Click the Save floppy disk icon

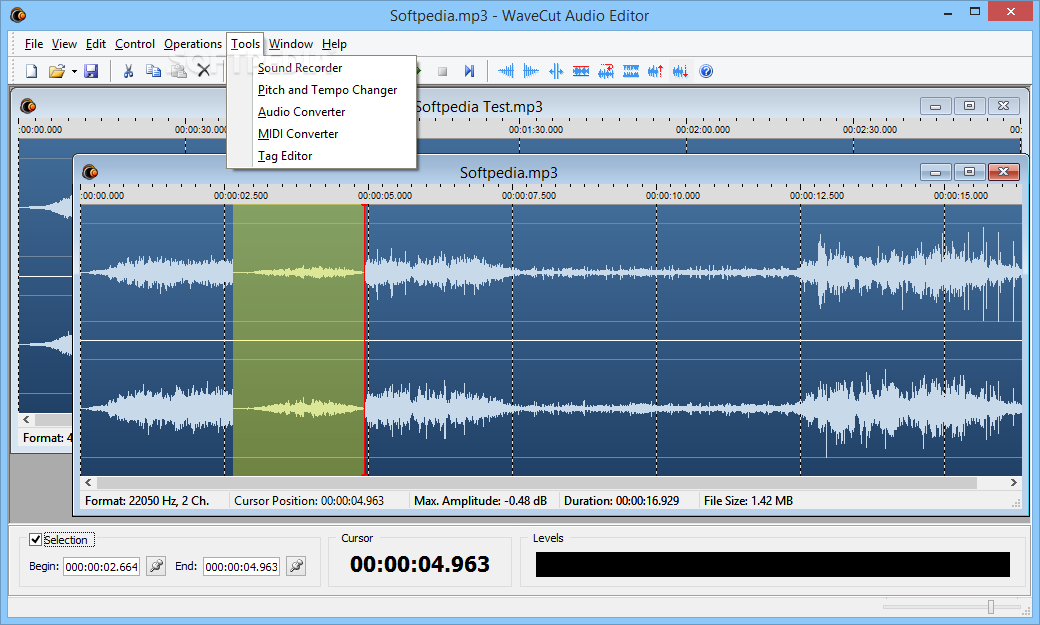[92, 71]
